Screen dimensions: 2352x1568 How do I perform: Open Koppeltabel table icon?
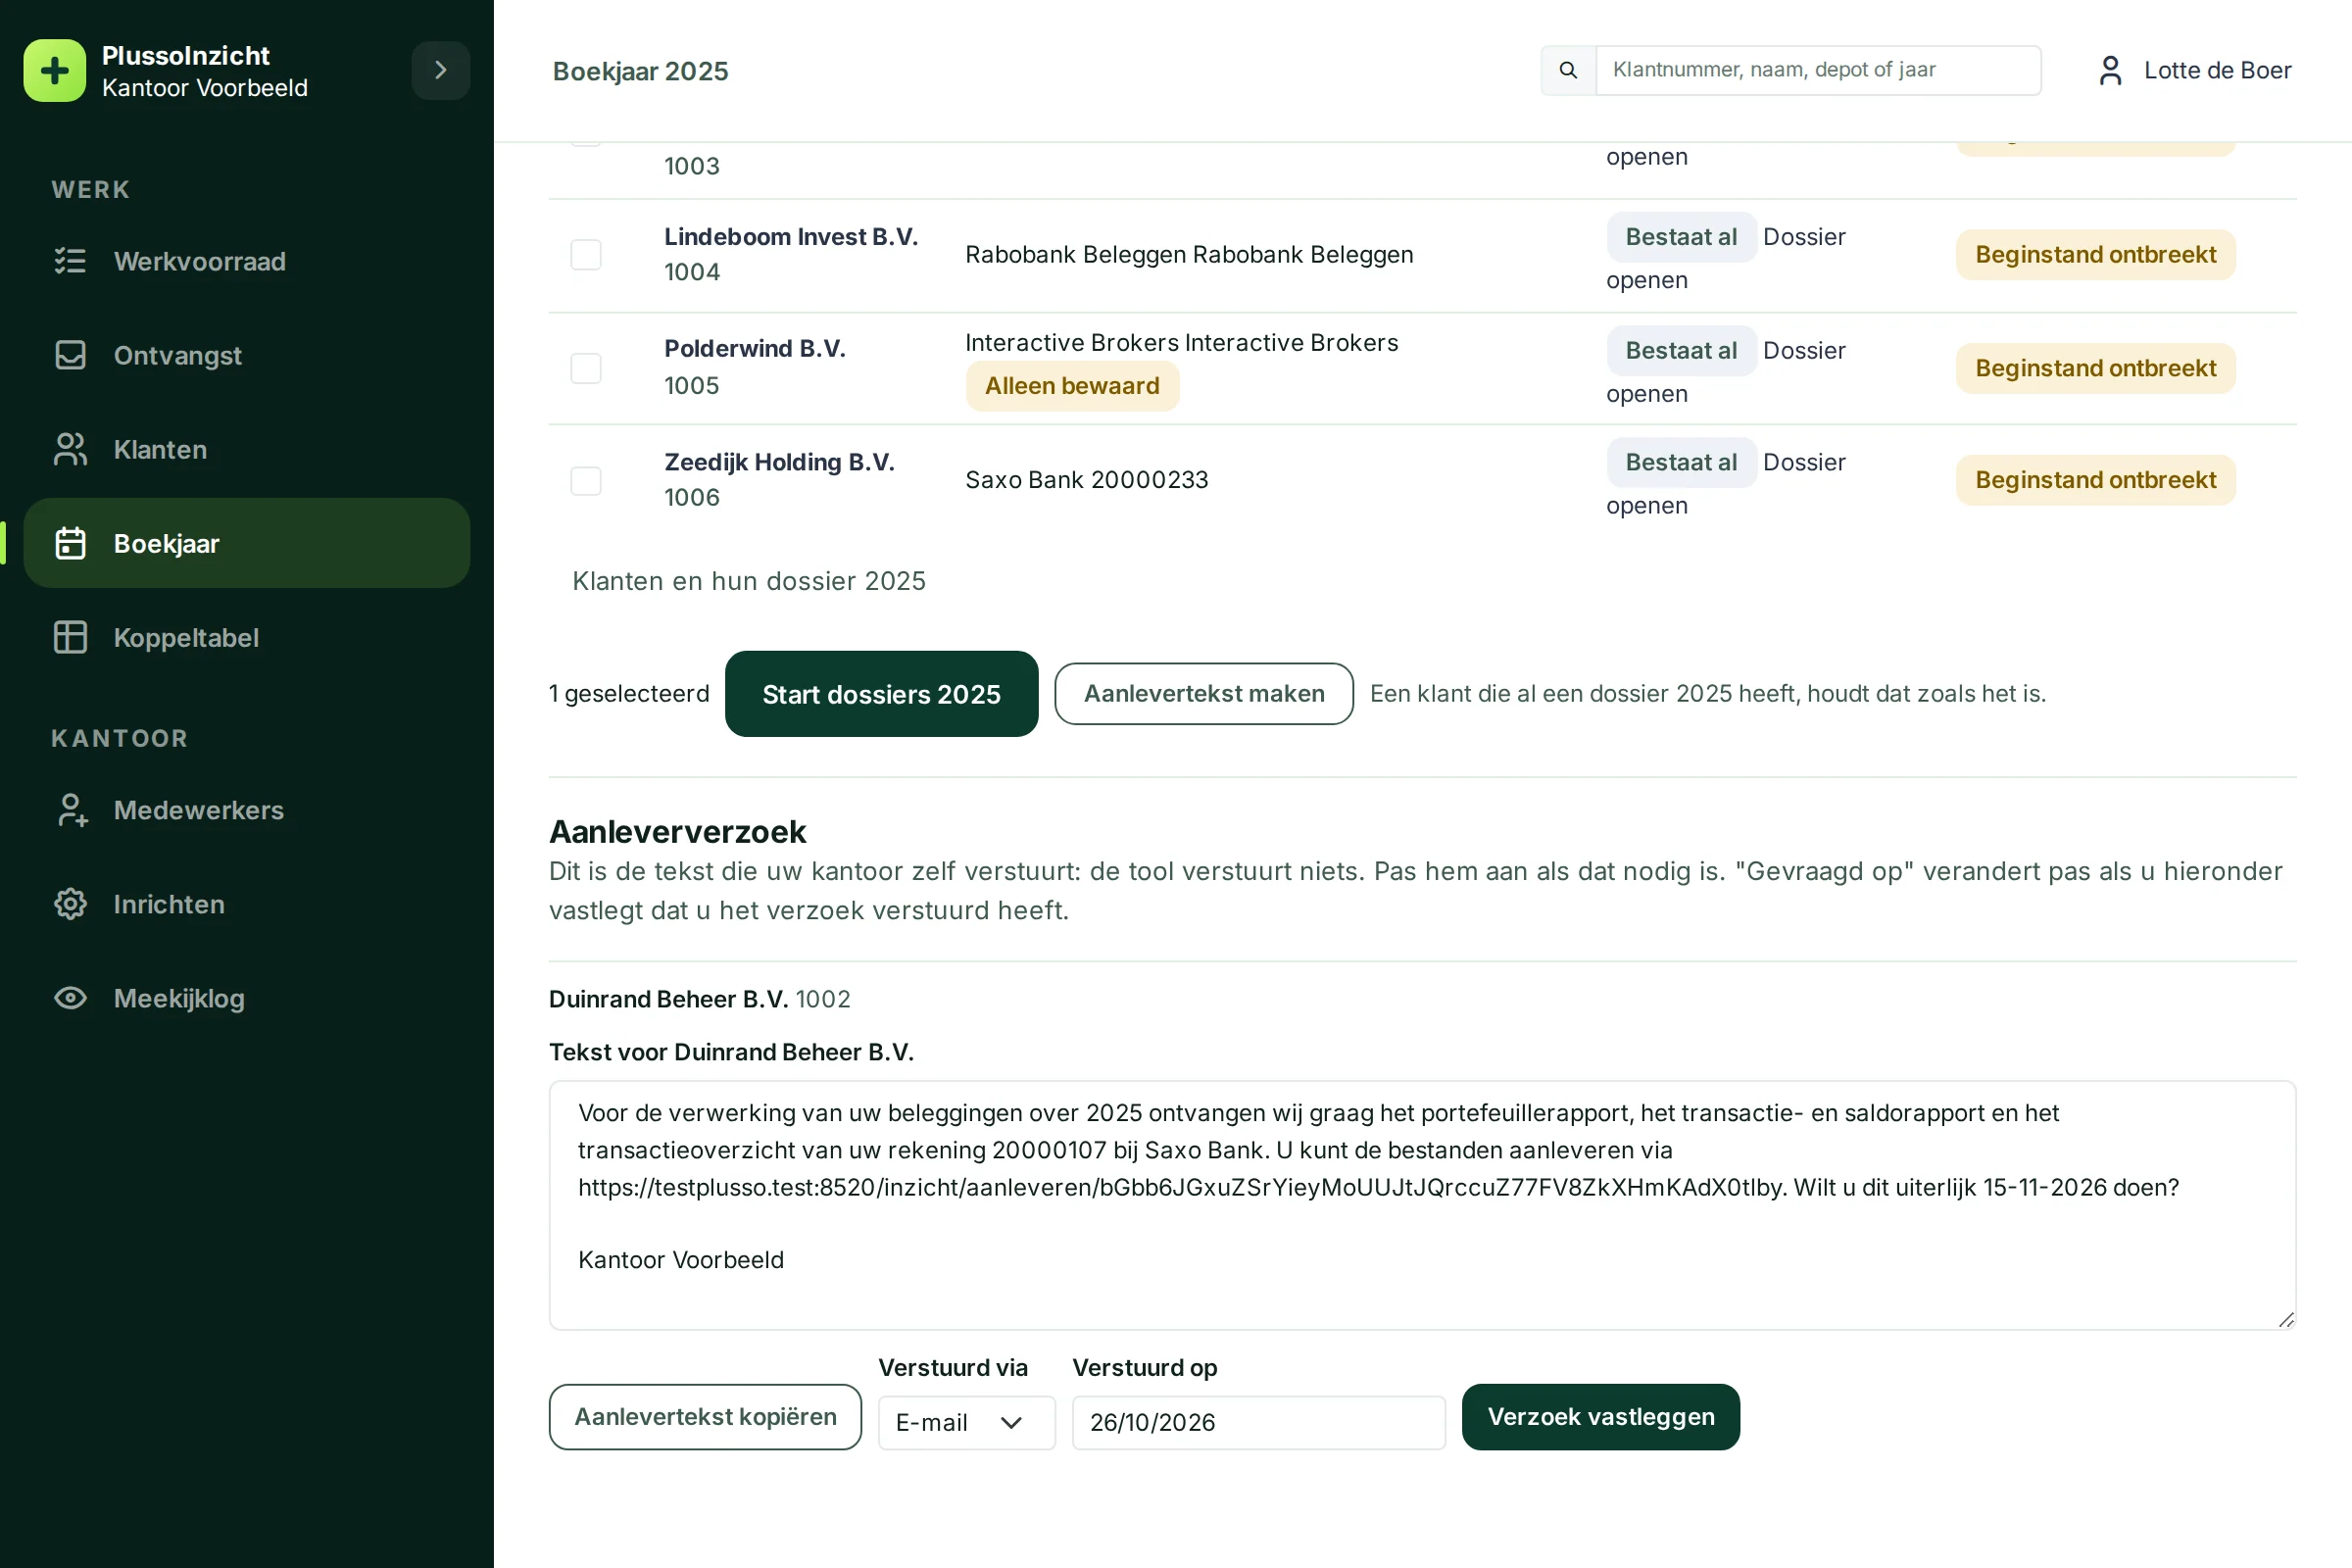70,637
